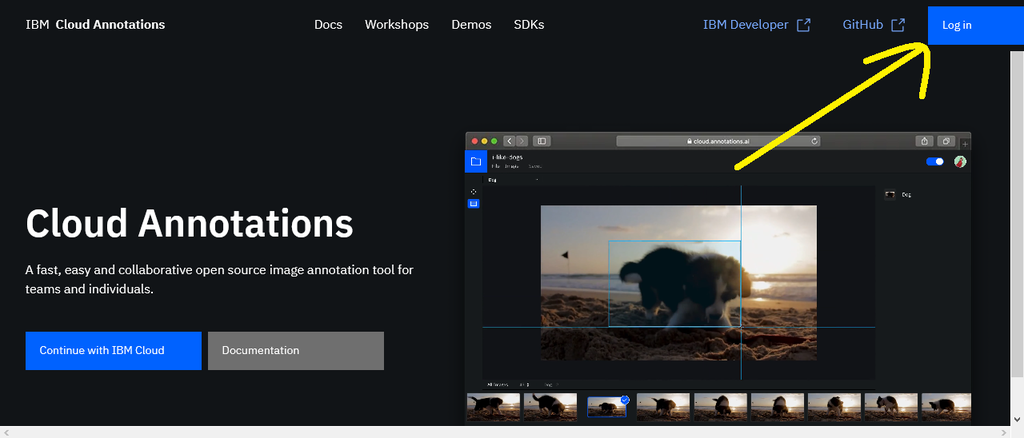Click the GitHub external link icon
The height and width of the screenshot is (438, 1024).
[x=898, y=25]
